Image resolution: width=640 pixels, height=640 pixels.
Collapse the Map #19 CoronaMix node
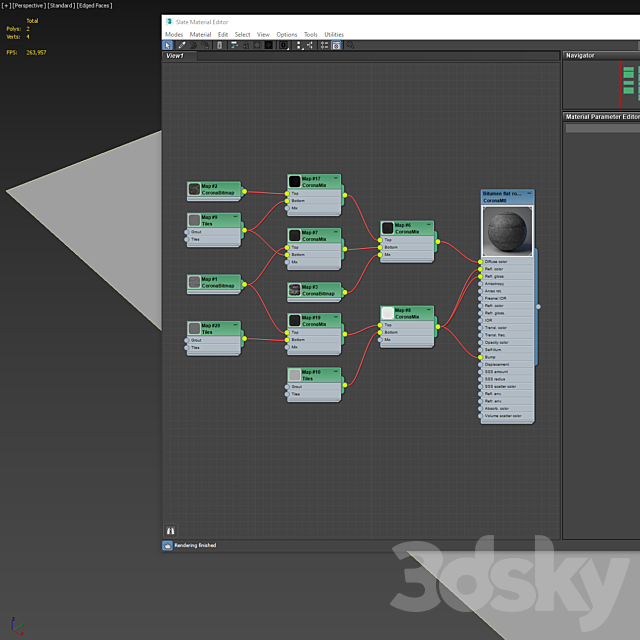336,317
